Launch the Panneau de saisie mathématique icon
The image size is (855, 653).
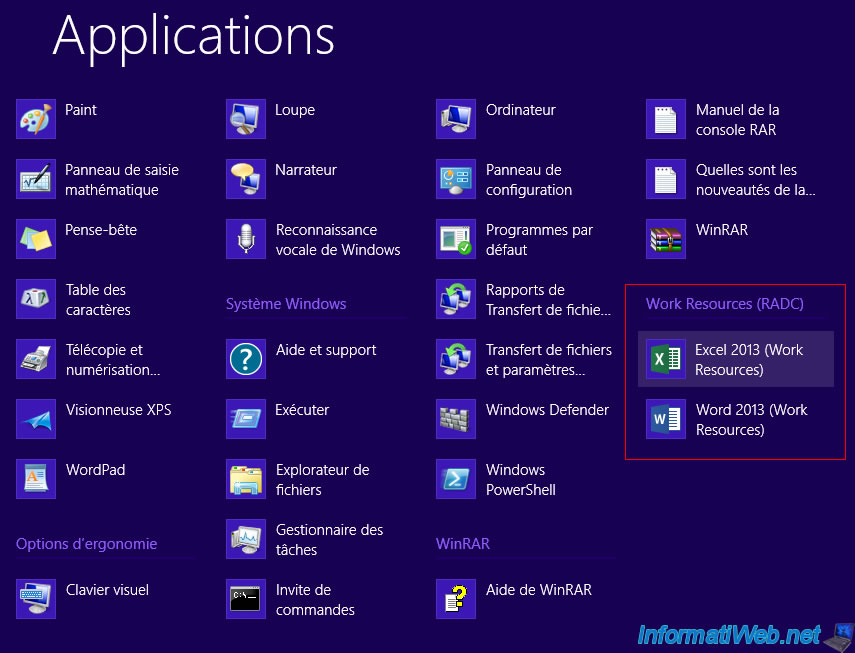pyautogui.click(x=36, y=179)
